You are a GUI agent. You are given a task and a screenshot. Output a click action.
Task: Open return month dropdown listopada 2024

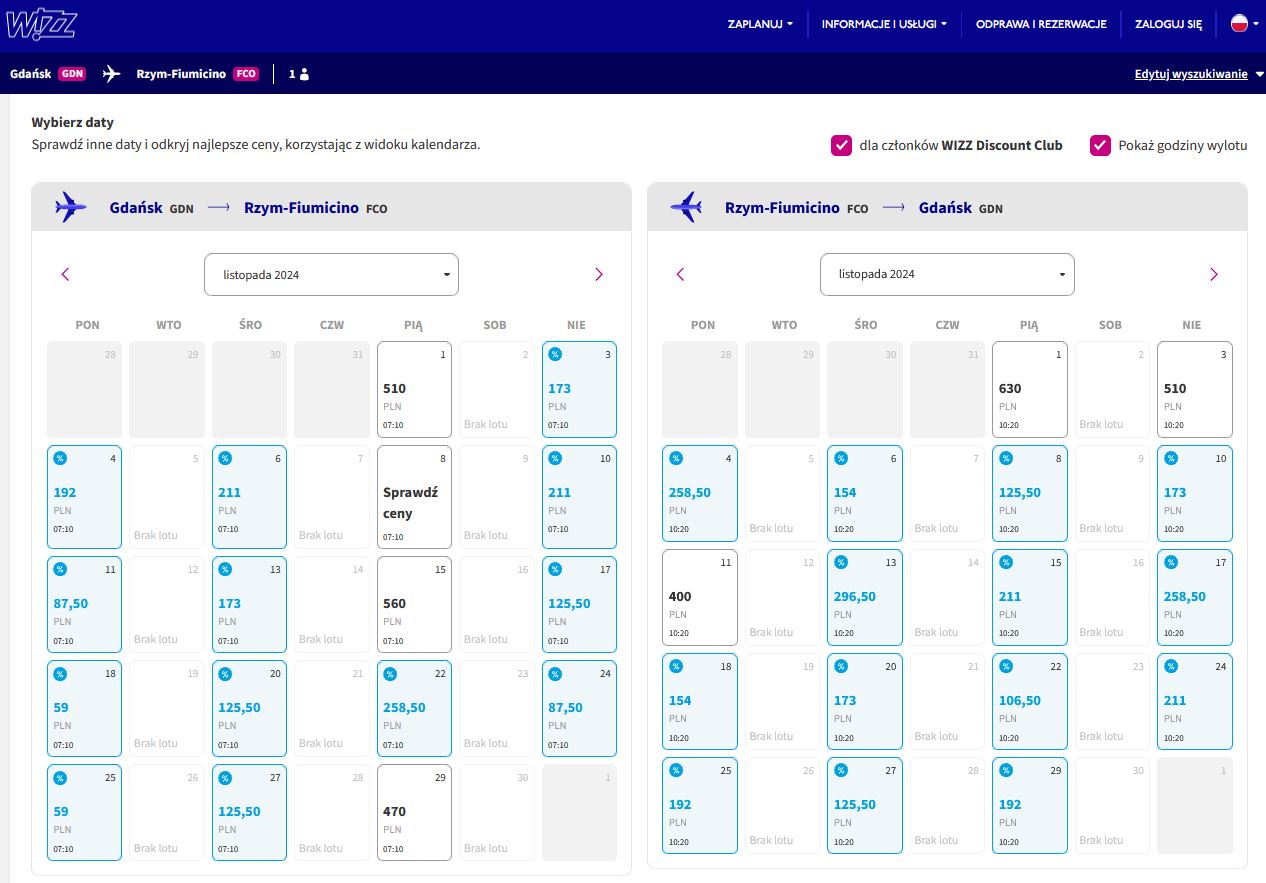point(947,274)
